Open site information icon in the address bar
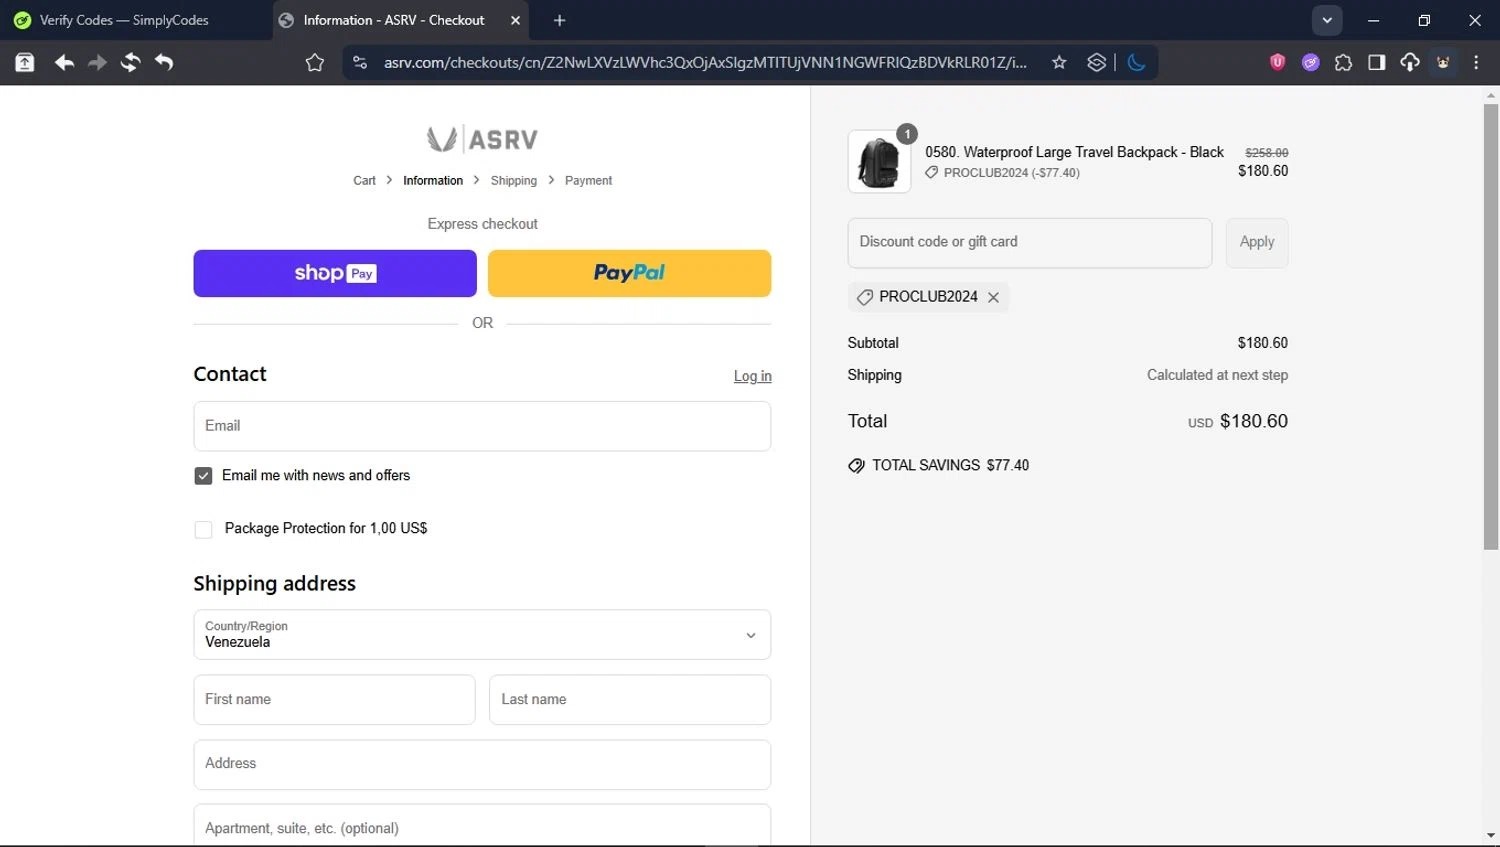The height and width of the screenshot is (847, 1500). click(x=360, y=63)
